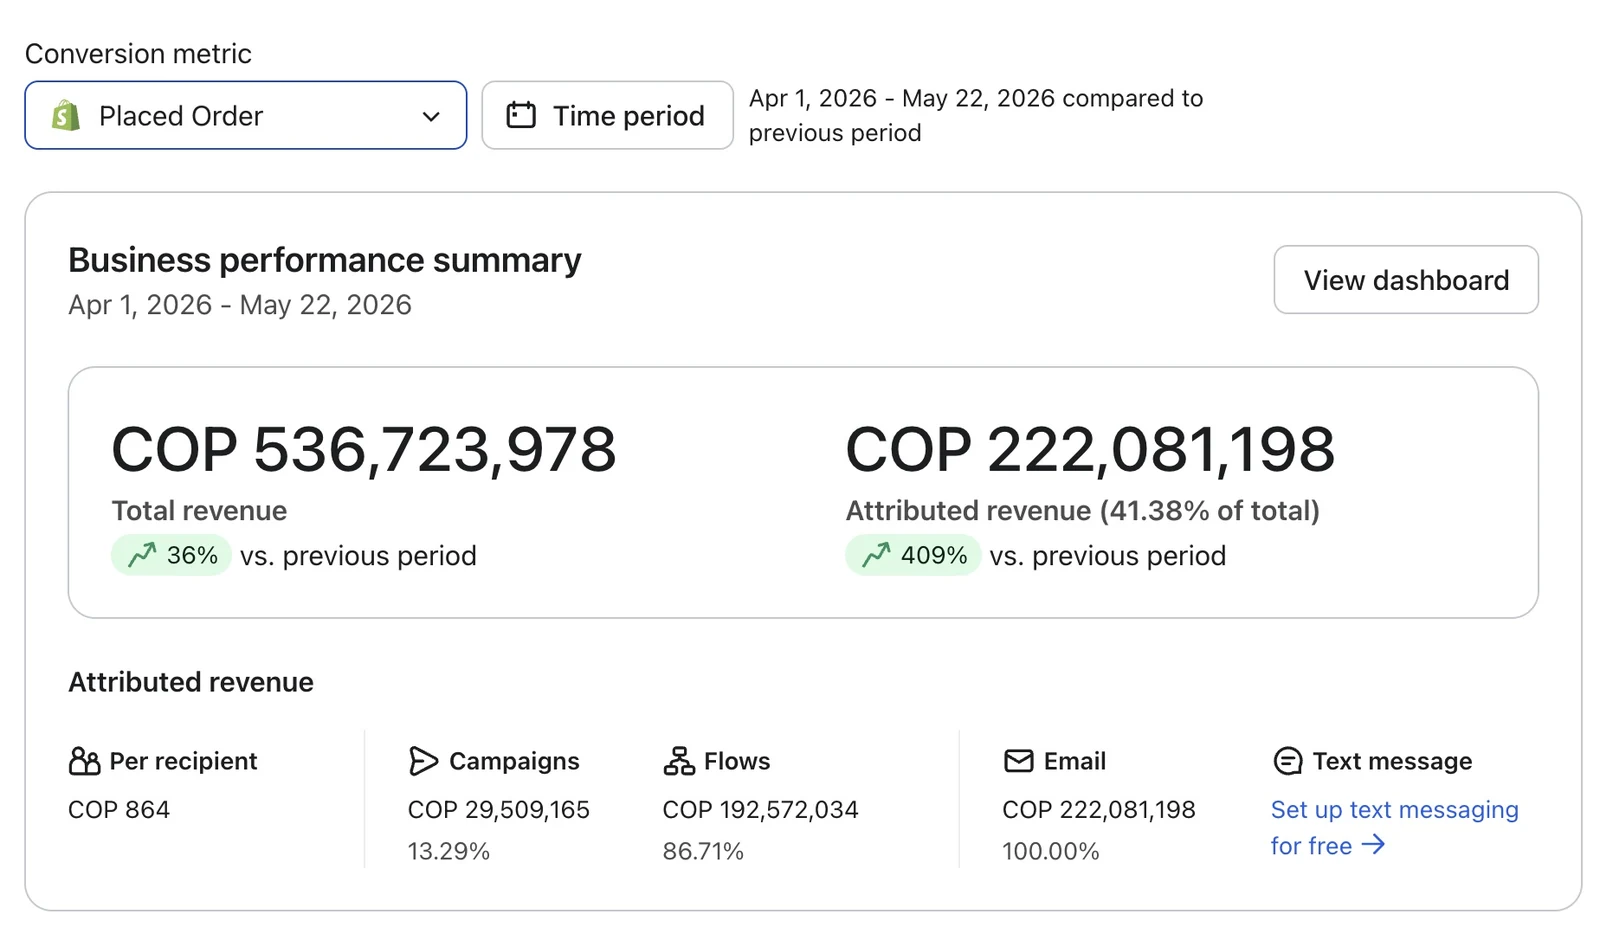Image resolution: width=1600 pixels, height=940 pixels.
Task: Click the 'Text message' label
Action: [1392, 762]
